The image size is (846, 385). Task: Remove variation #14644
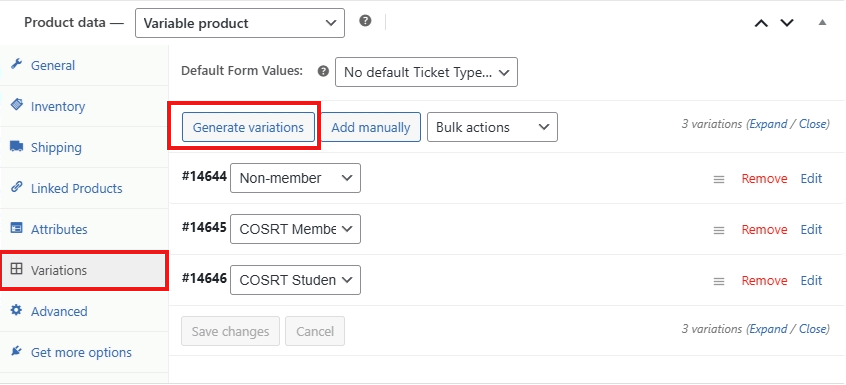pos(764,178)
